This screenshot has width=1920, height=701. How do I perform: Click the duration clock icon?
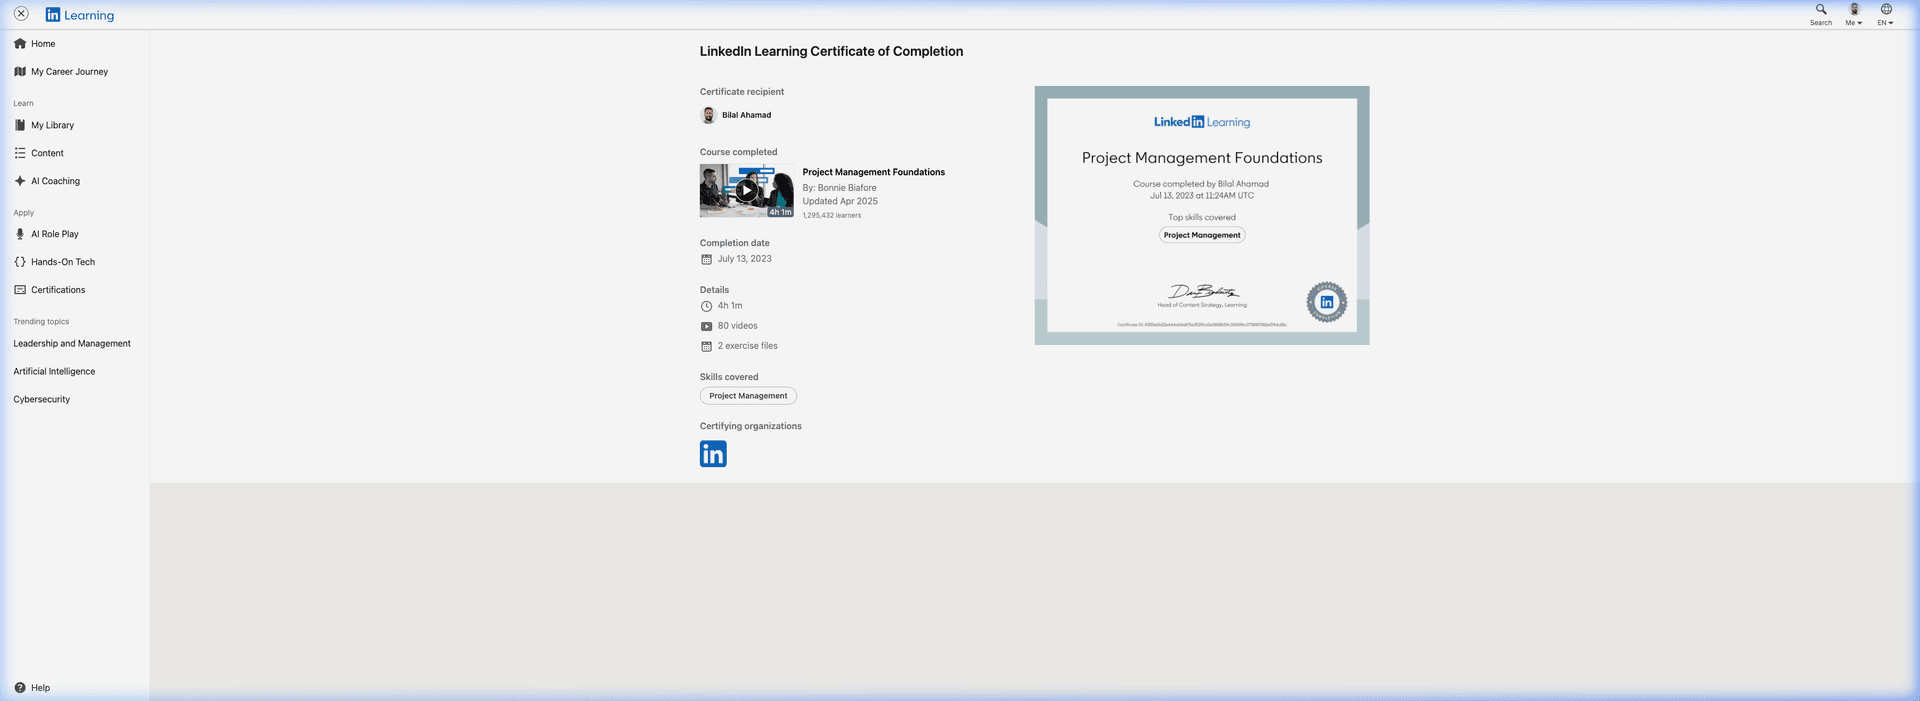click(706, 306)
